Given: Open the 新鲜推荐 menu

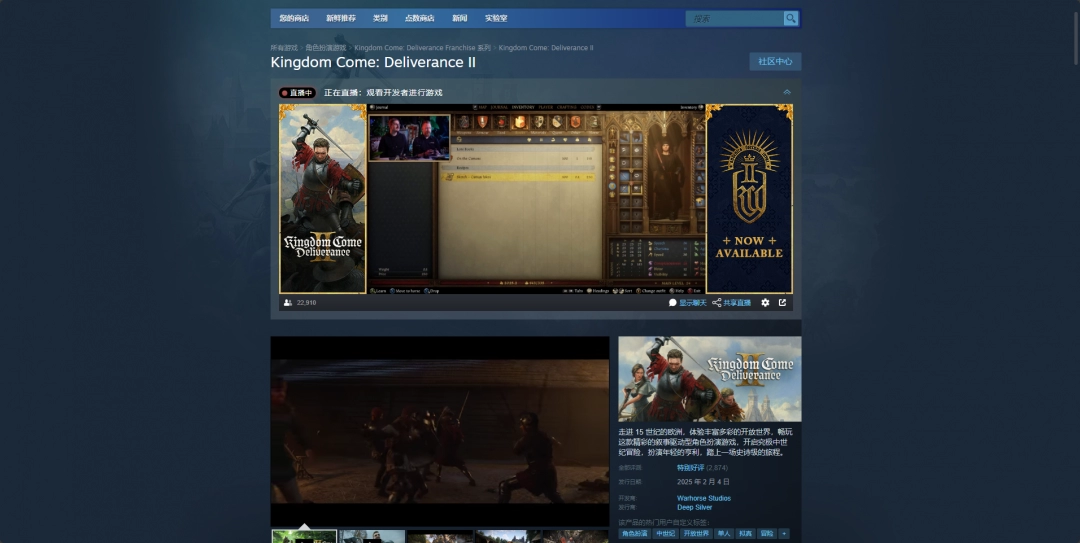Looking at the screenshot, I should click(x=340, y=18).
